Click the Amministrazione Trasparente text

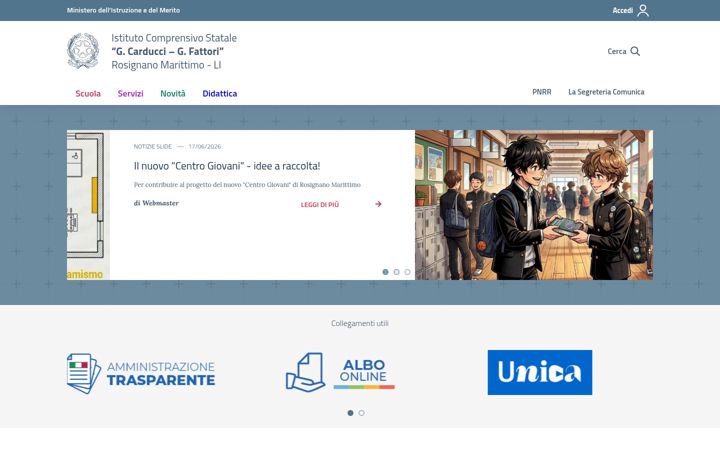click(161, 374)
